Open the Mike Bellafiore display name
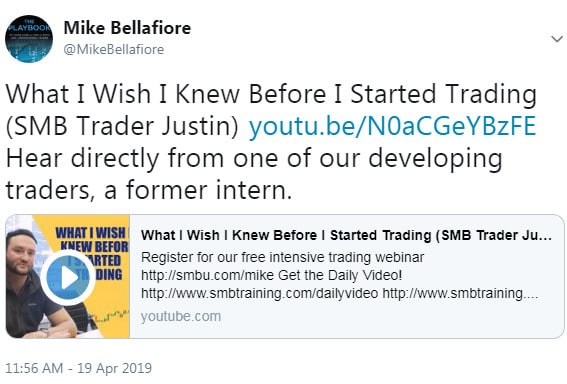 coord(127,28)
